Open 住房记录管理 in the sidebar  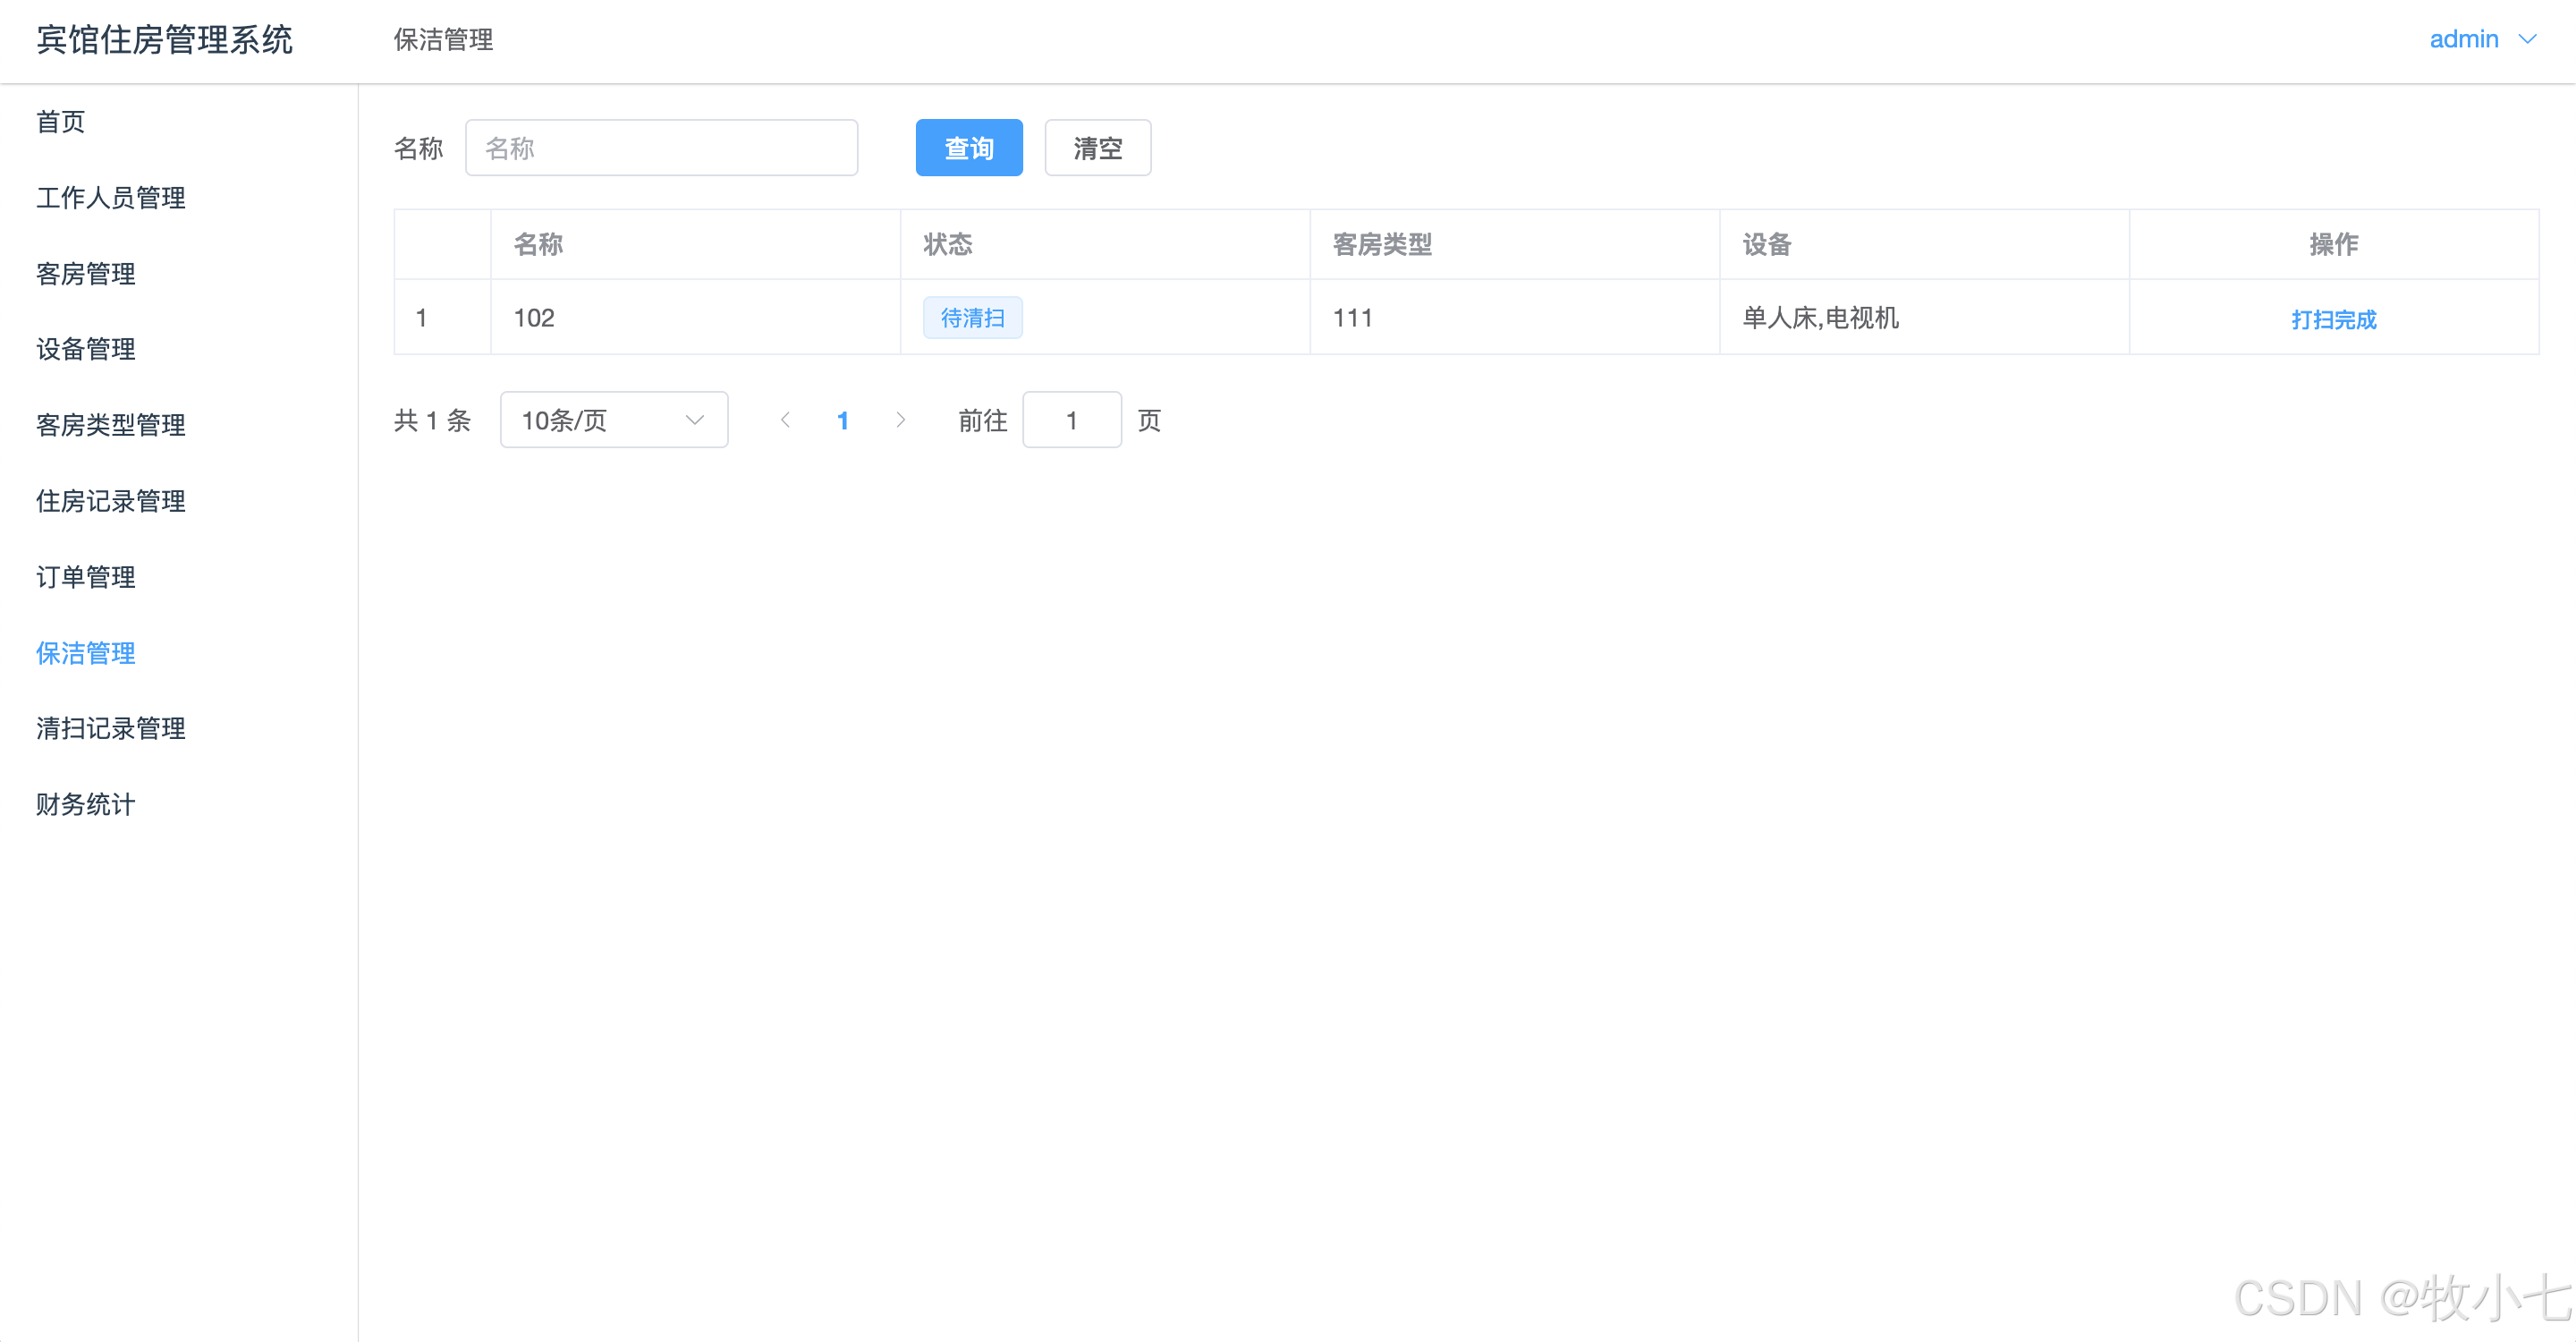(111, 501)
